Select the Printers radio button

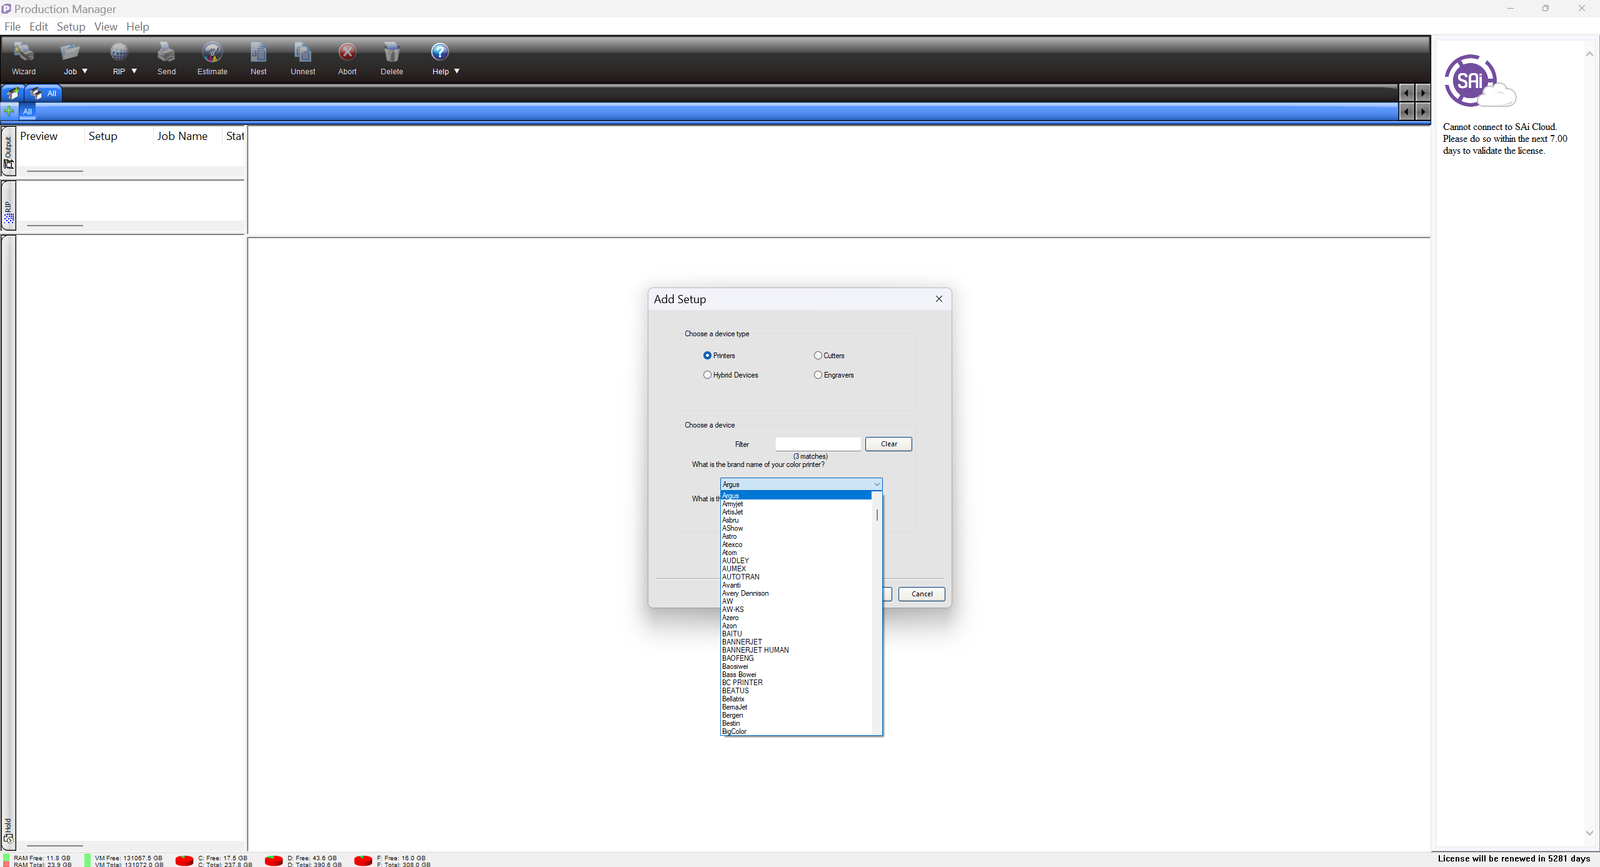pos(707,356)
